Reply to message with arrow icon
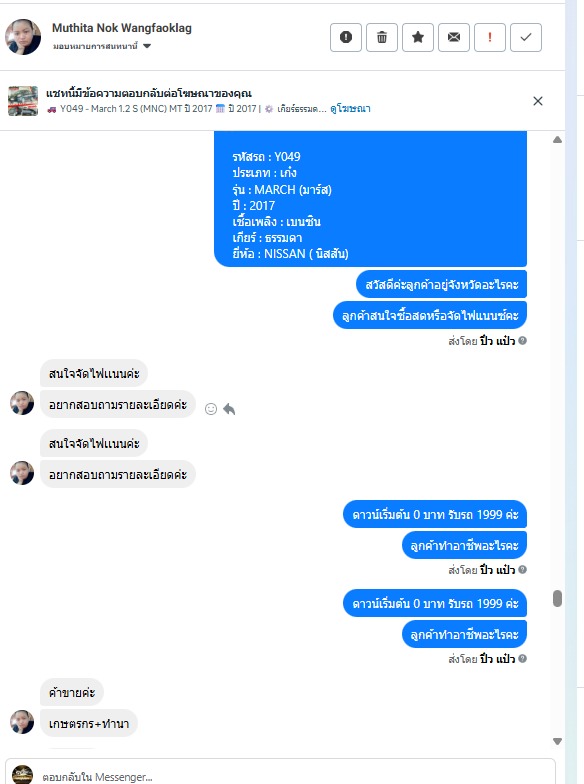Viewport: 584px width, 784px height. (x=229, y=409)
